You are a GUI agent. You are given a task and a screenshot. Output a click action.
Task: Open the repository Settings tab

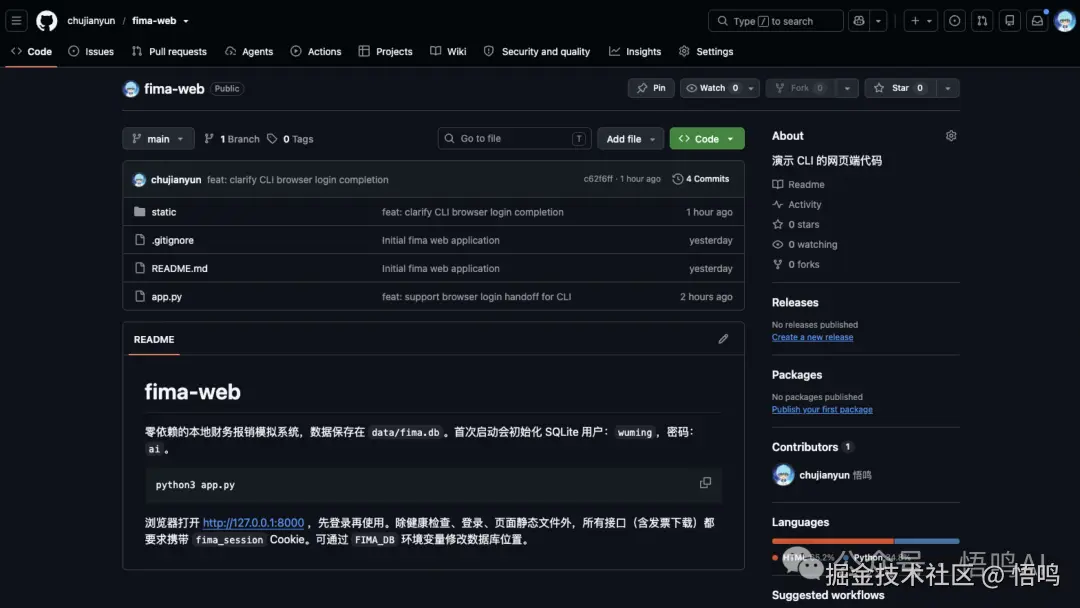pos(706,52)
